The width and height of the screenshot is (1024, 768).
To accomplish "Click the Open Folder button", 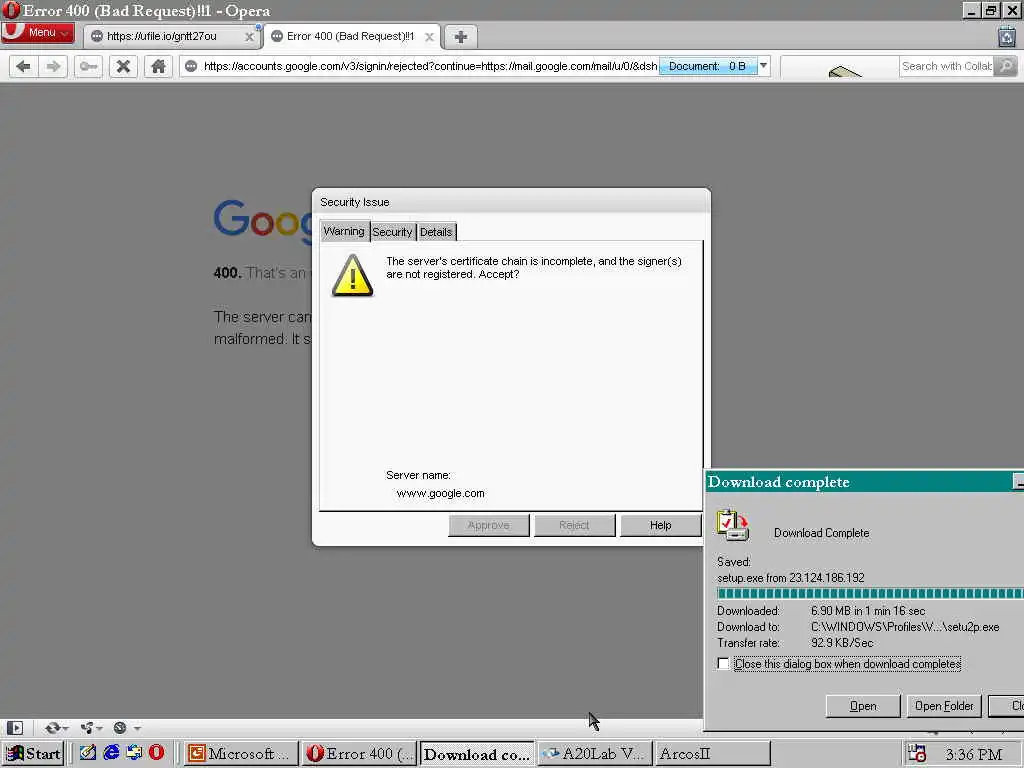I will tap(944, 706).
